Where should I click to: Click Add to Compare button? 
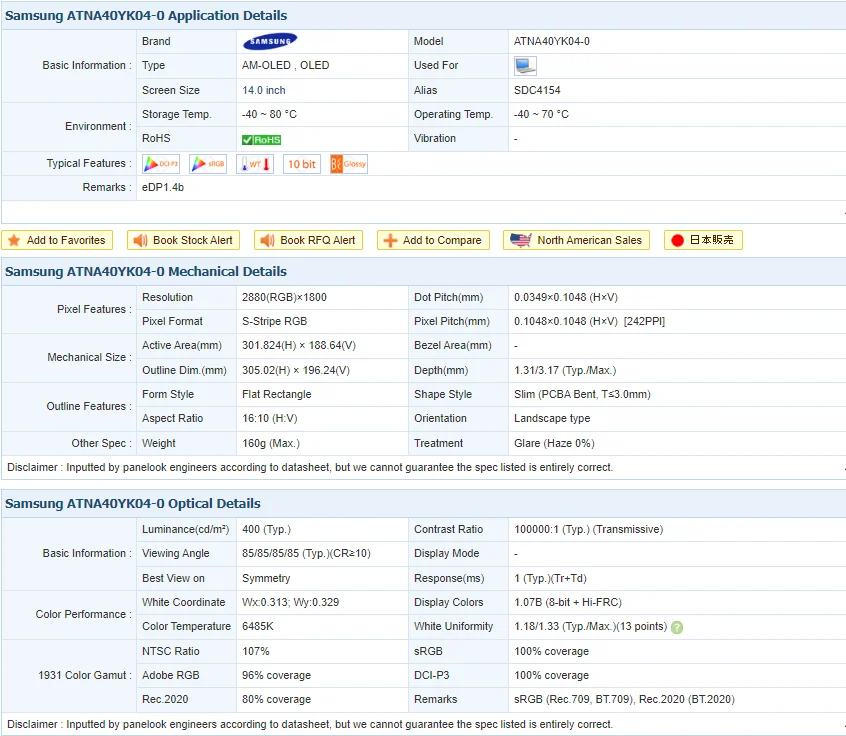433,240
